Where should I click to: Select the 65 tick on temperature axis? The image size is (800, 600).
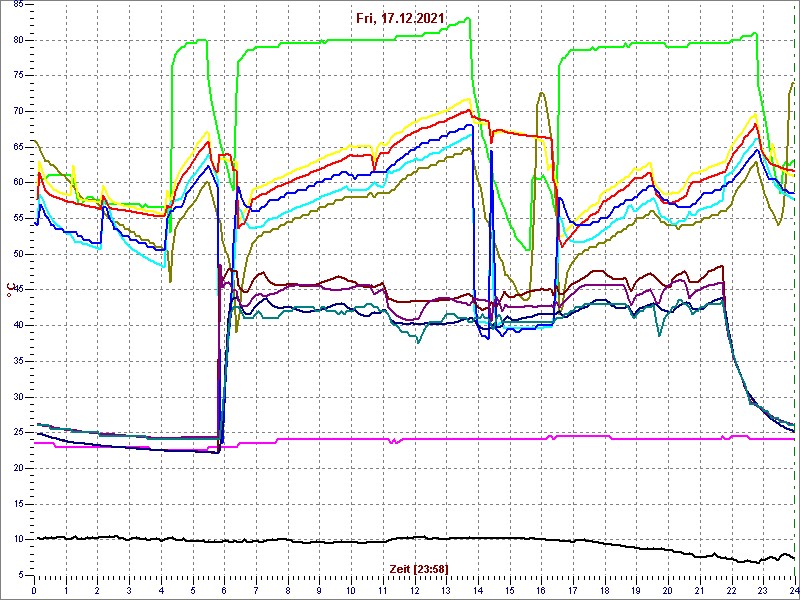tap(18, 147)
